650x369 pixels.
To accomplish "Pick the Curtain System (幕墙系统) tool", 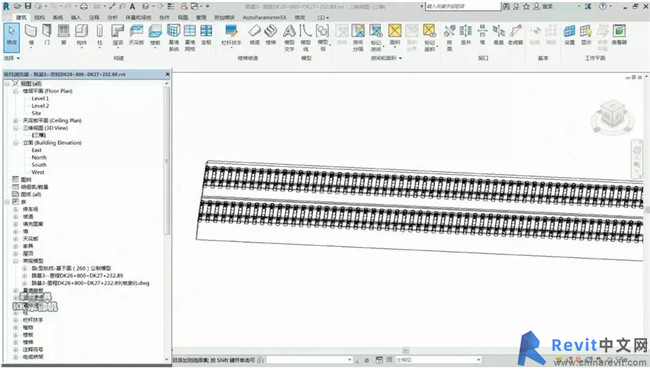I will [x=173, y=37].
